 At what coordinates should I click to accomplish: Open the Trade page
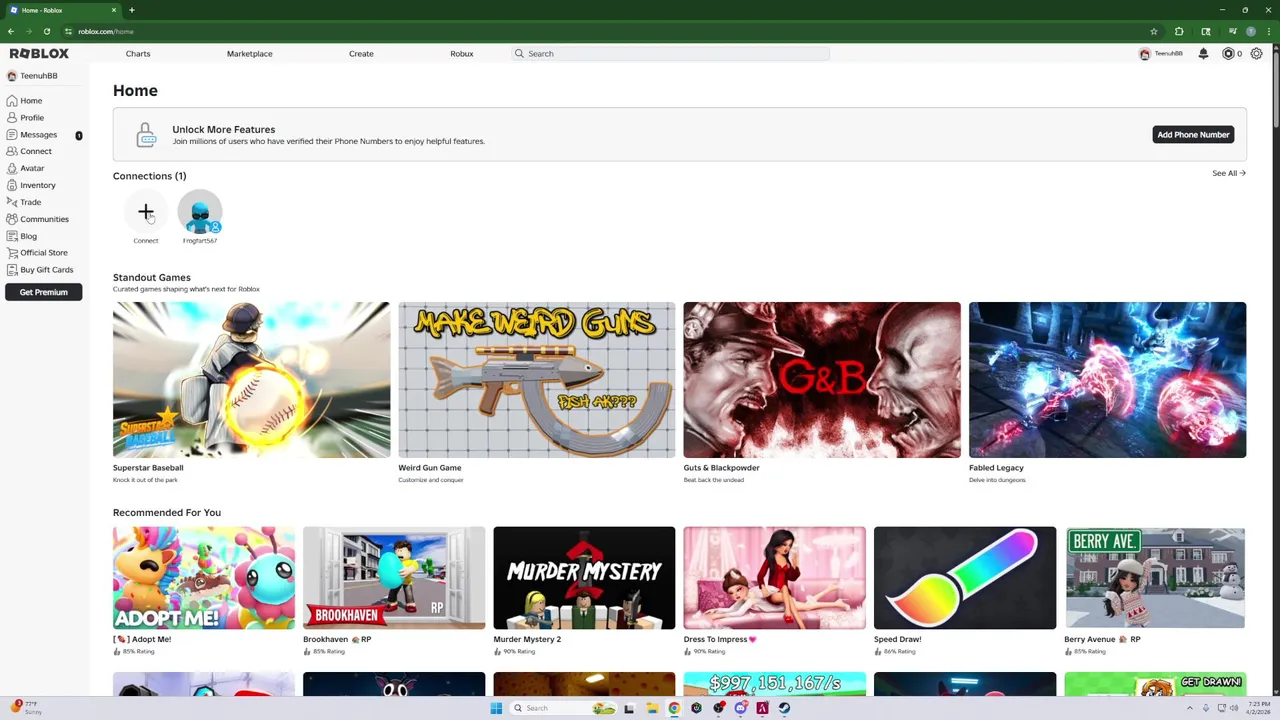[x=23, y=203]
